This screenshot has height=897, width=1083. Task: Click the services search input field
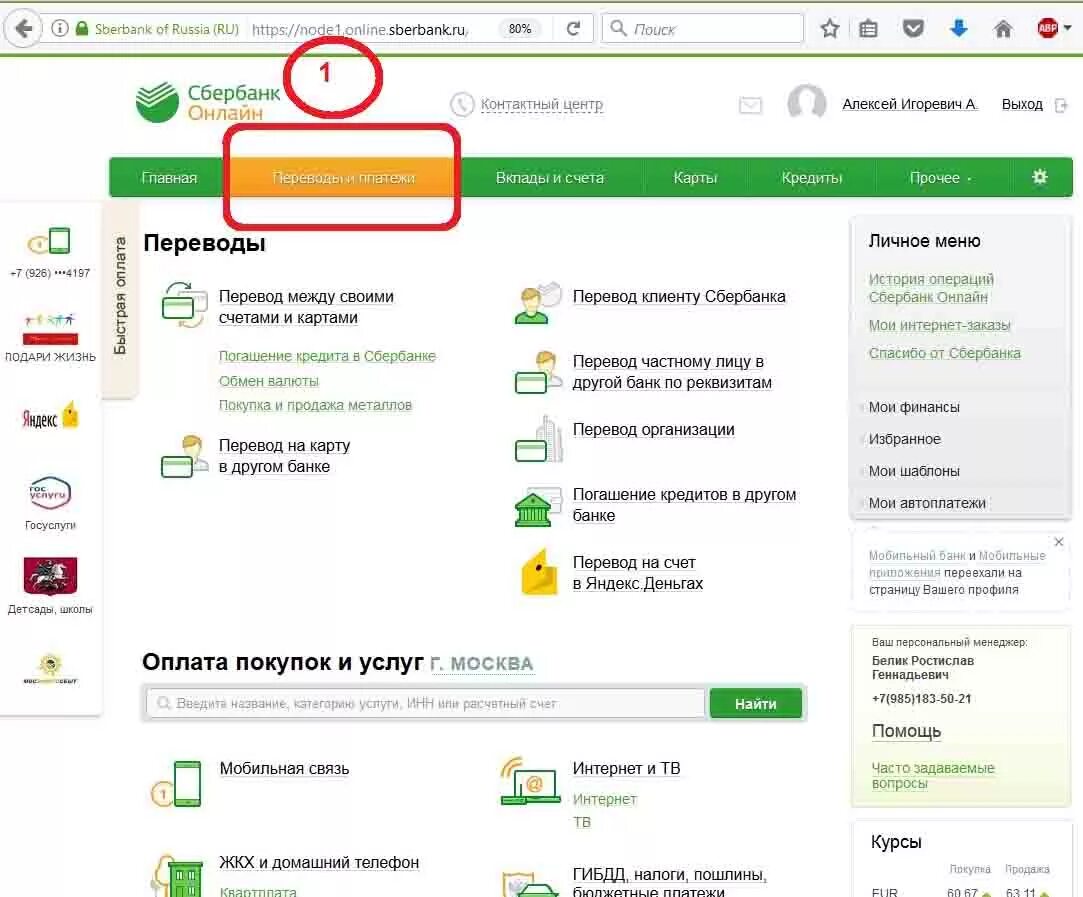click(420, 703)
